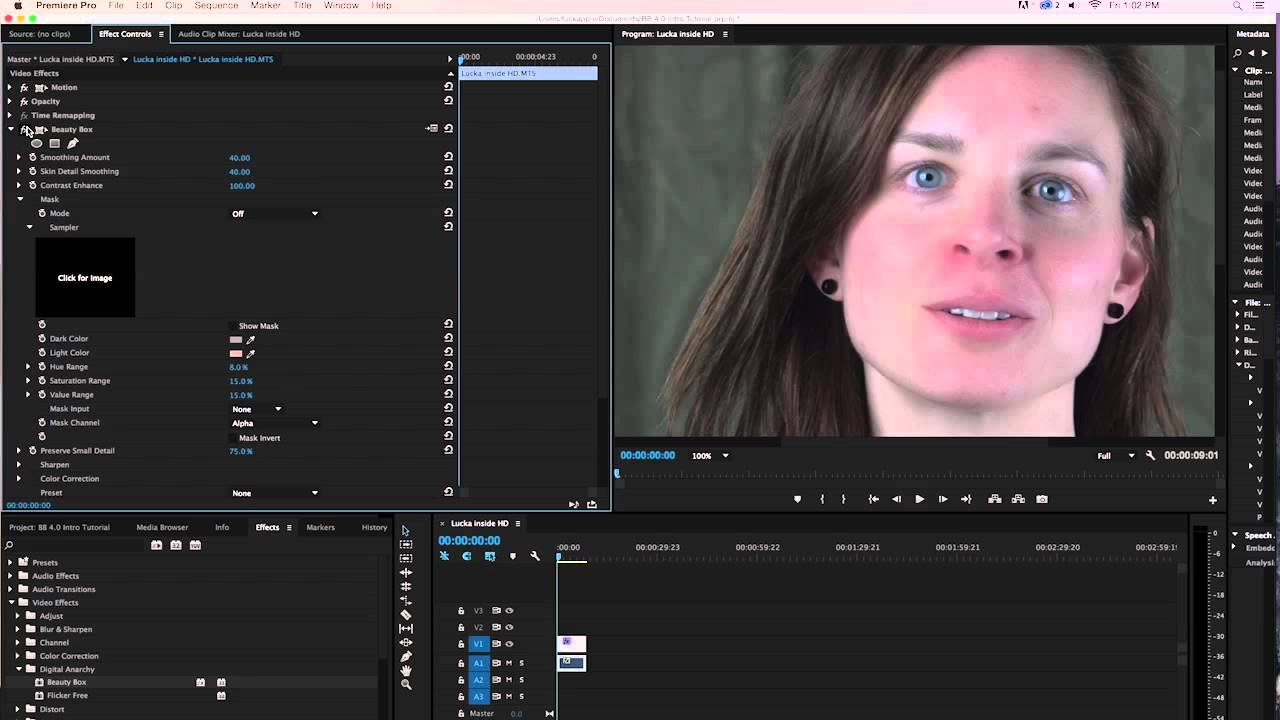Enable the Show Mask checkbox
1280x720 pixels.
[233, 325]
